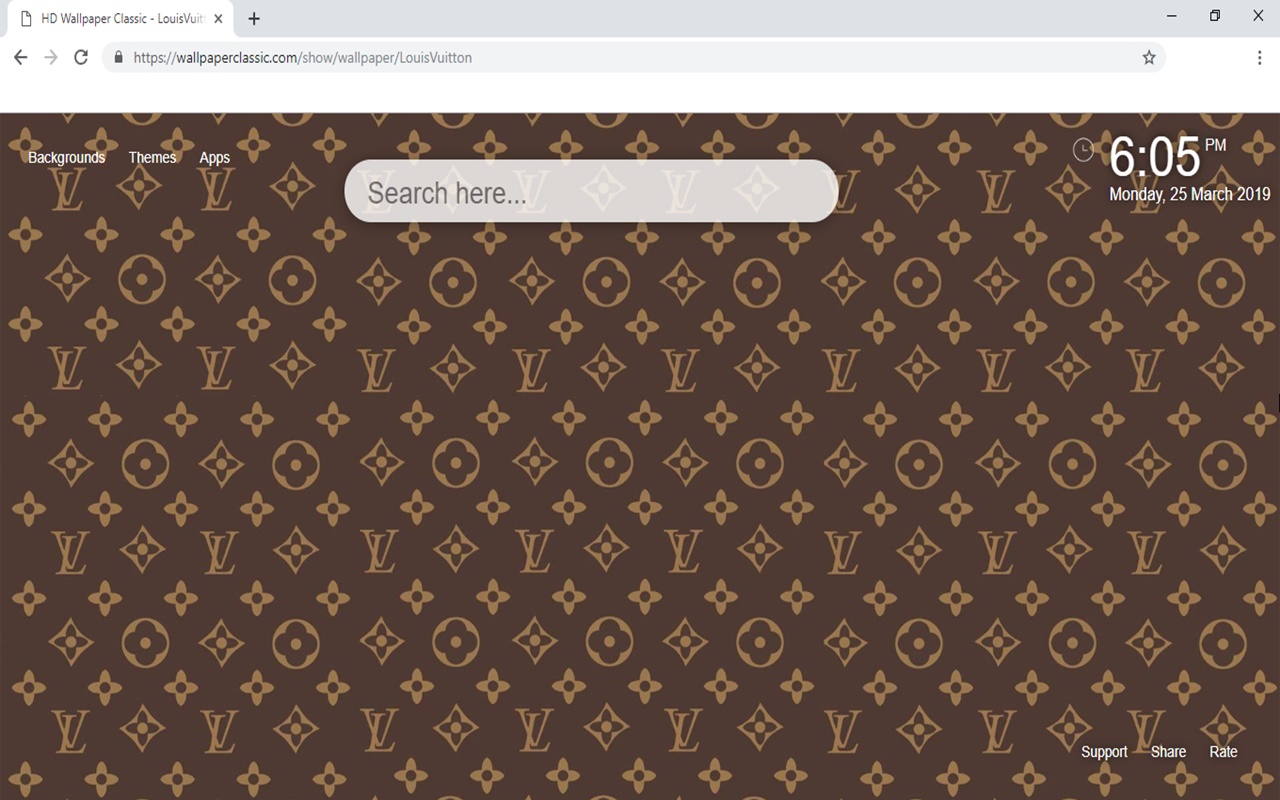Click the Rate link
The width and height of the screenshot is (1280, 800).
[1223, 752]
